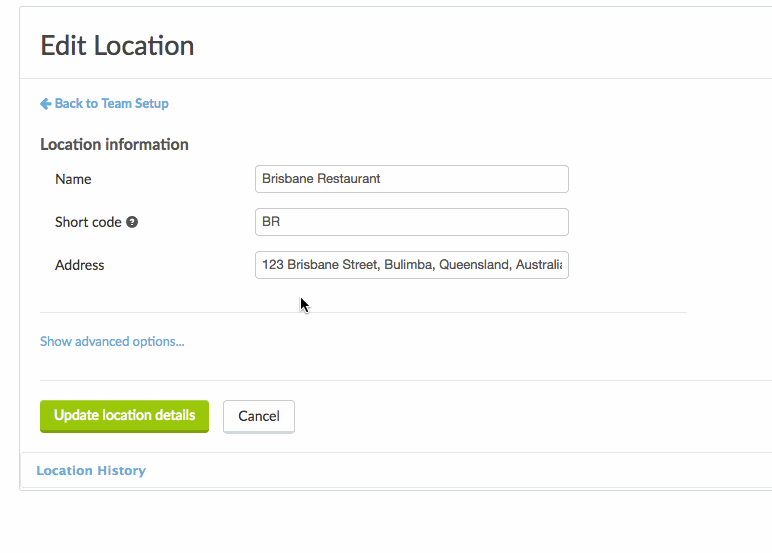Click the back arrow icon beside Team Setup
772x553 pixels.
click(x=46, y=103)
